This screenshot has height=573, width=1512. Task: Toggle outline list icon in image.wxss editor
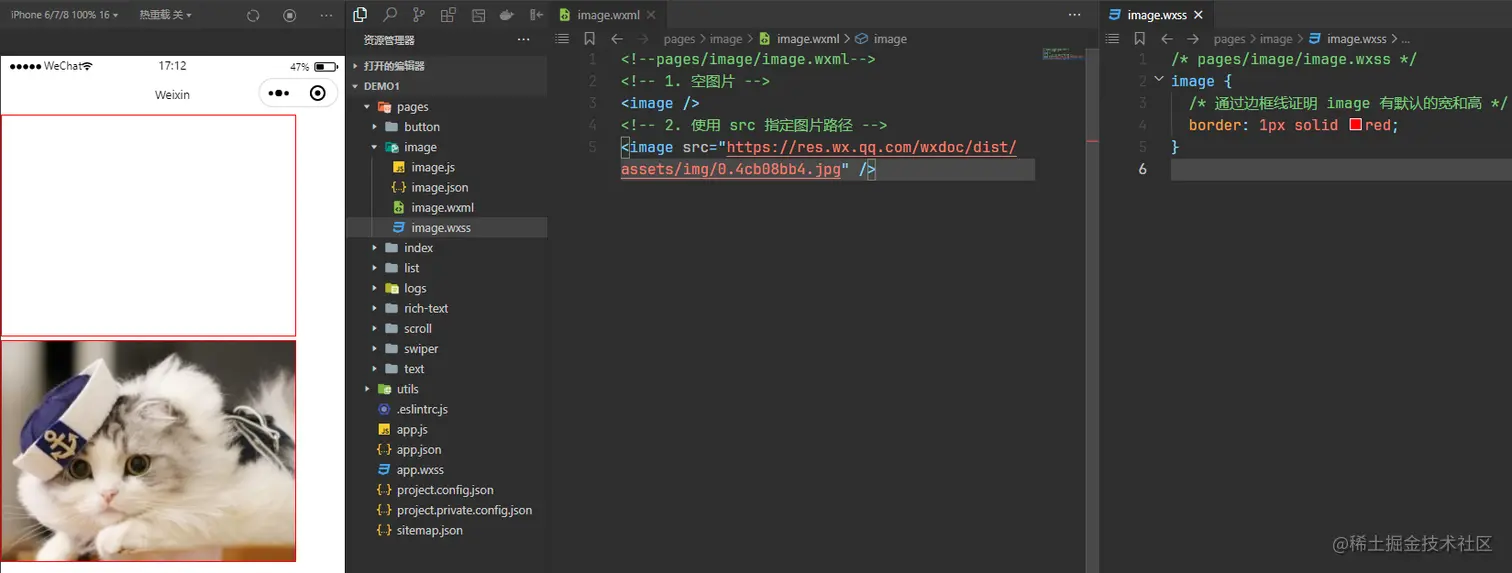pyautogui.click(x=1112, y=39)
